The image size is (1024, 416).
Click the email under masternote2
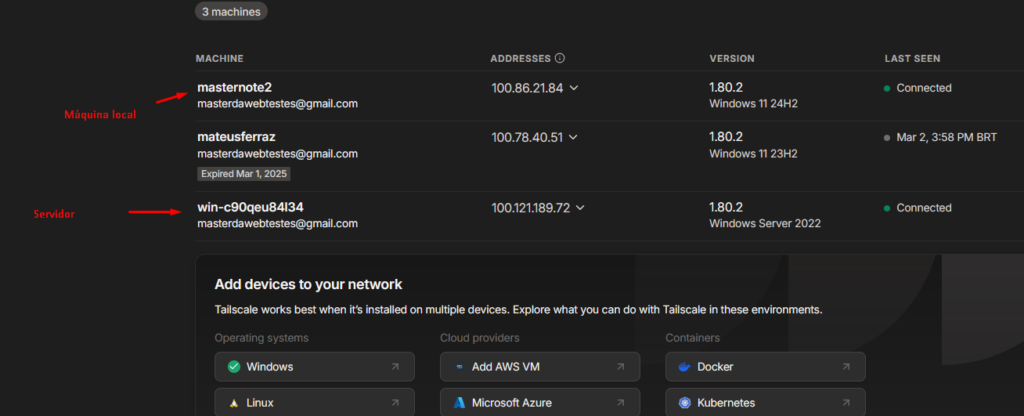tap(278, 104)
